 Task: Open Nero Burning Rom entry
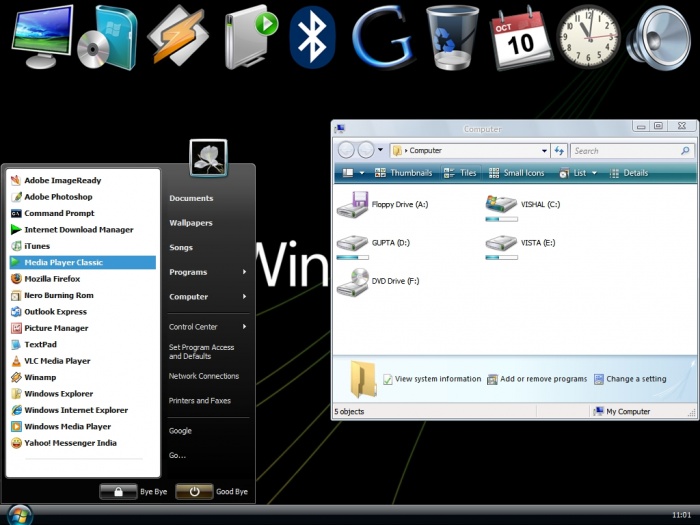tap(83, 295)
